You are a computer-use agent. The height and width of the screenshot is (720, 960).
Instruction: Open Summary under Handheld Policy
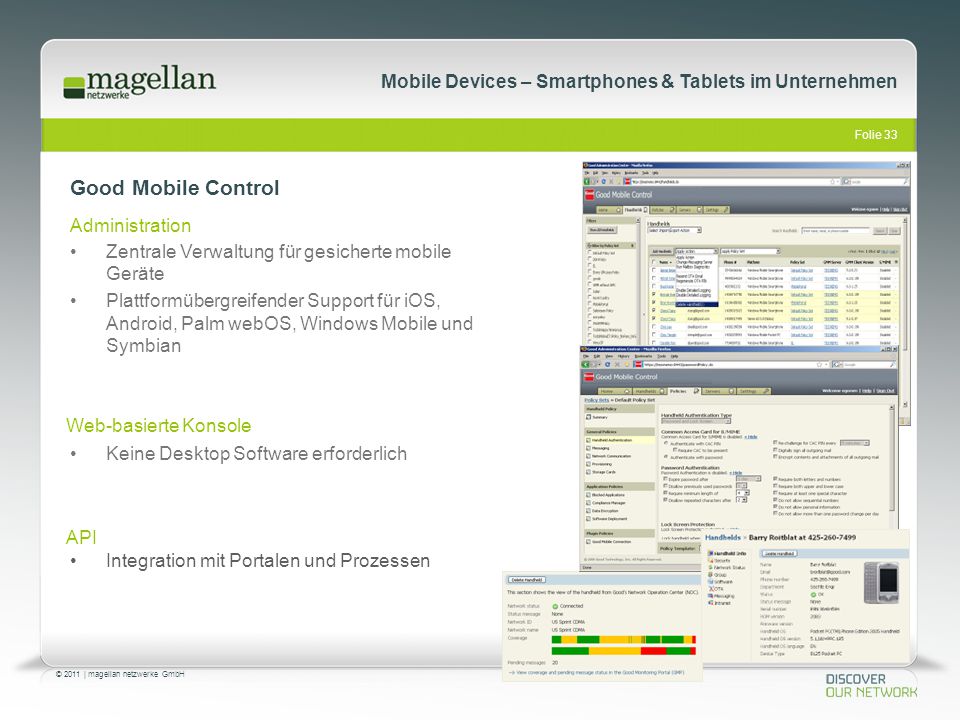(597, 418)
